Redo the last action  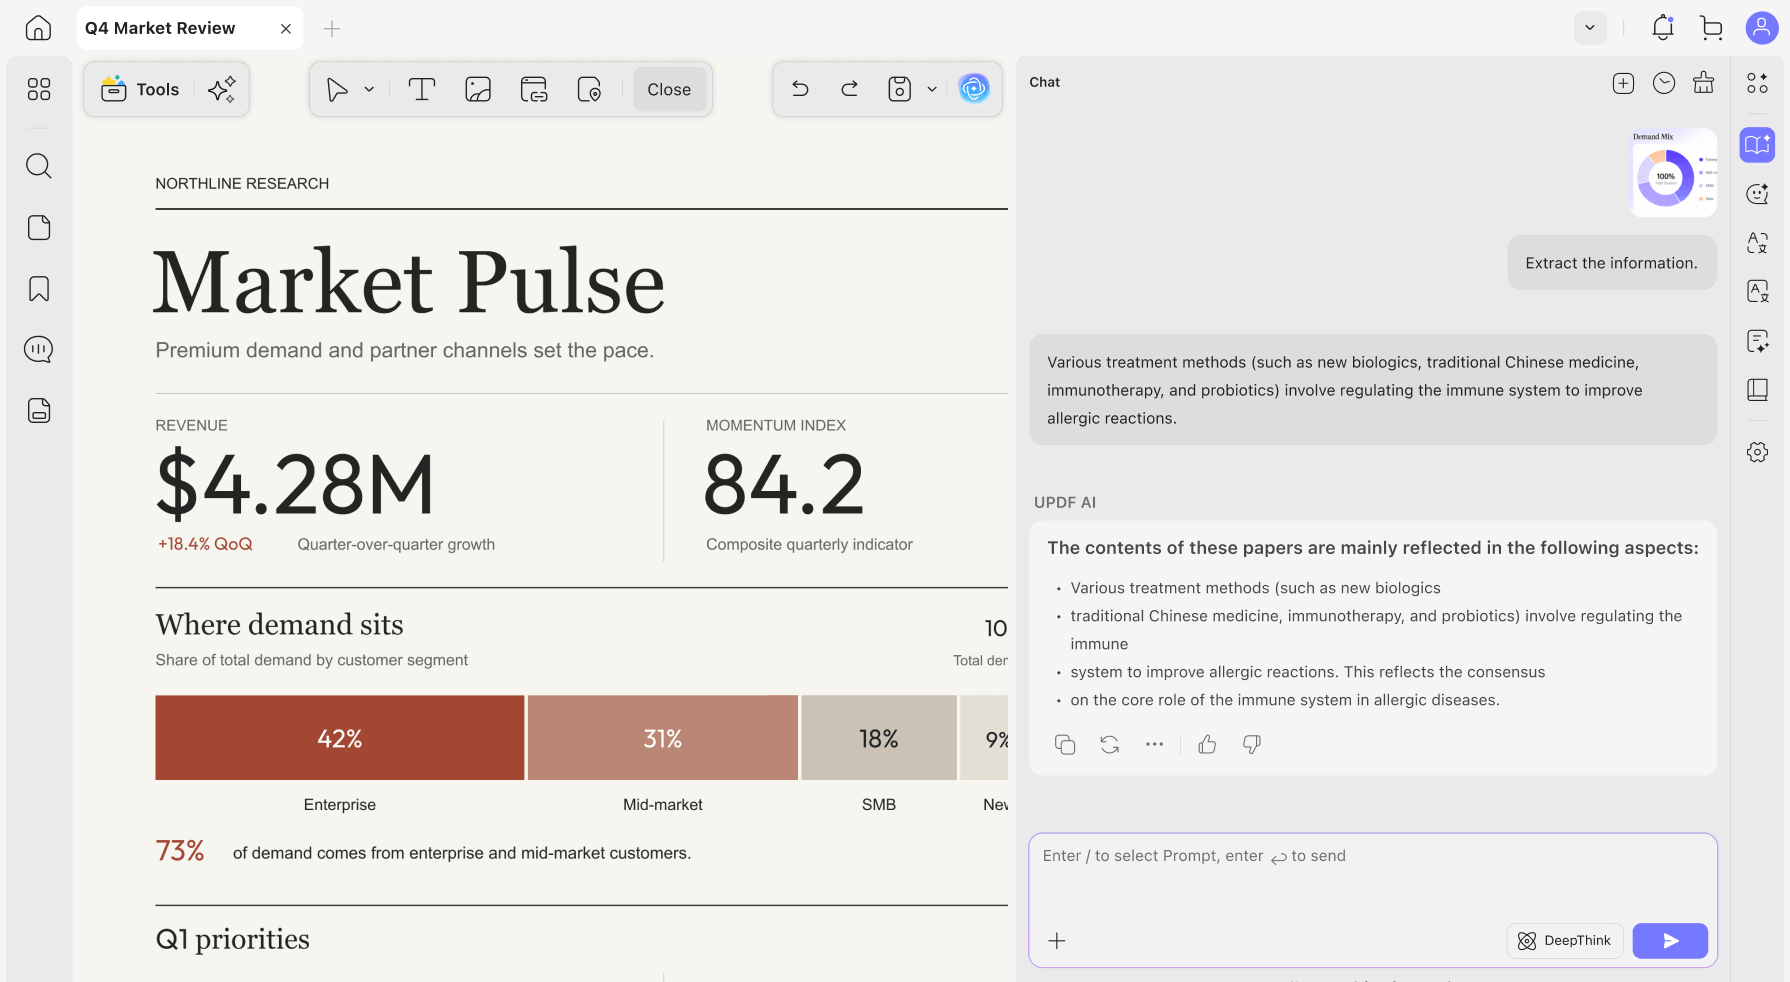click(x=850, y=89)
